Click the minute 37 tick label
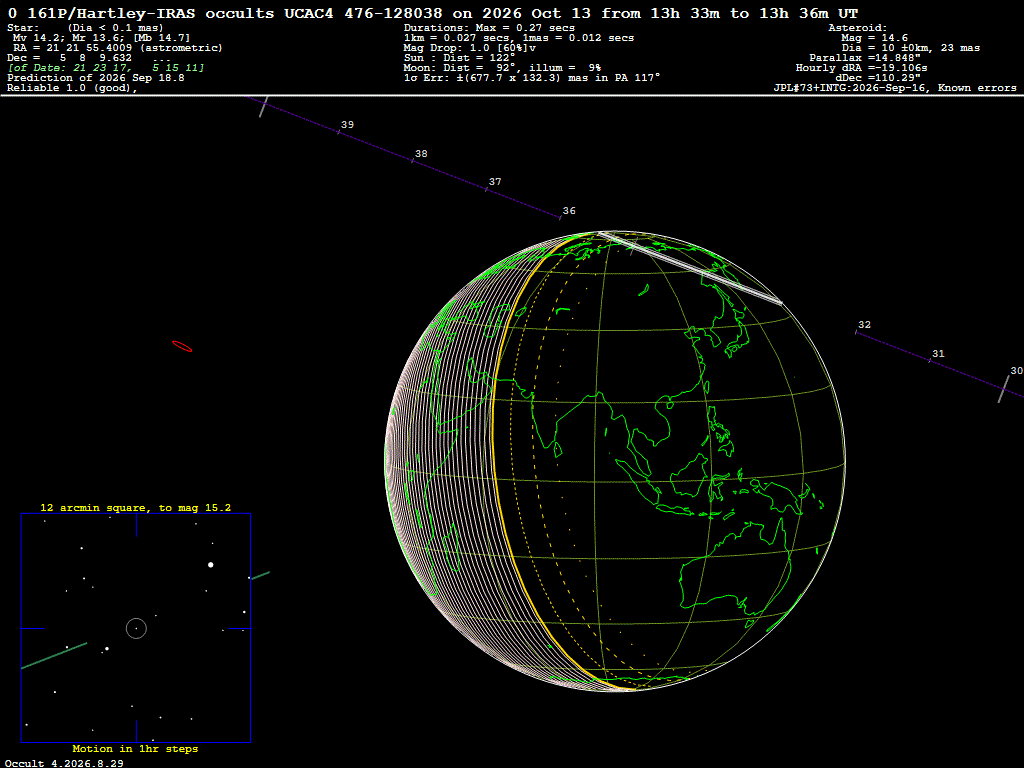 click(495, 182)
